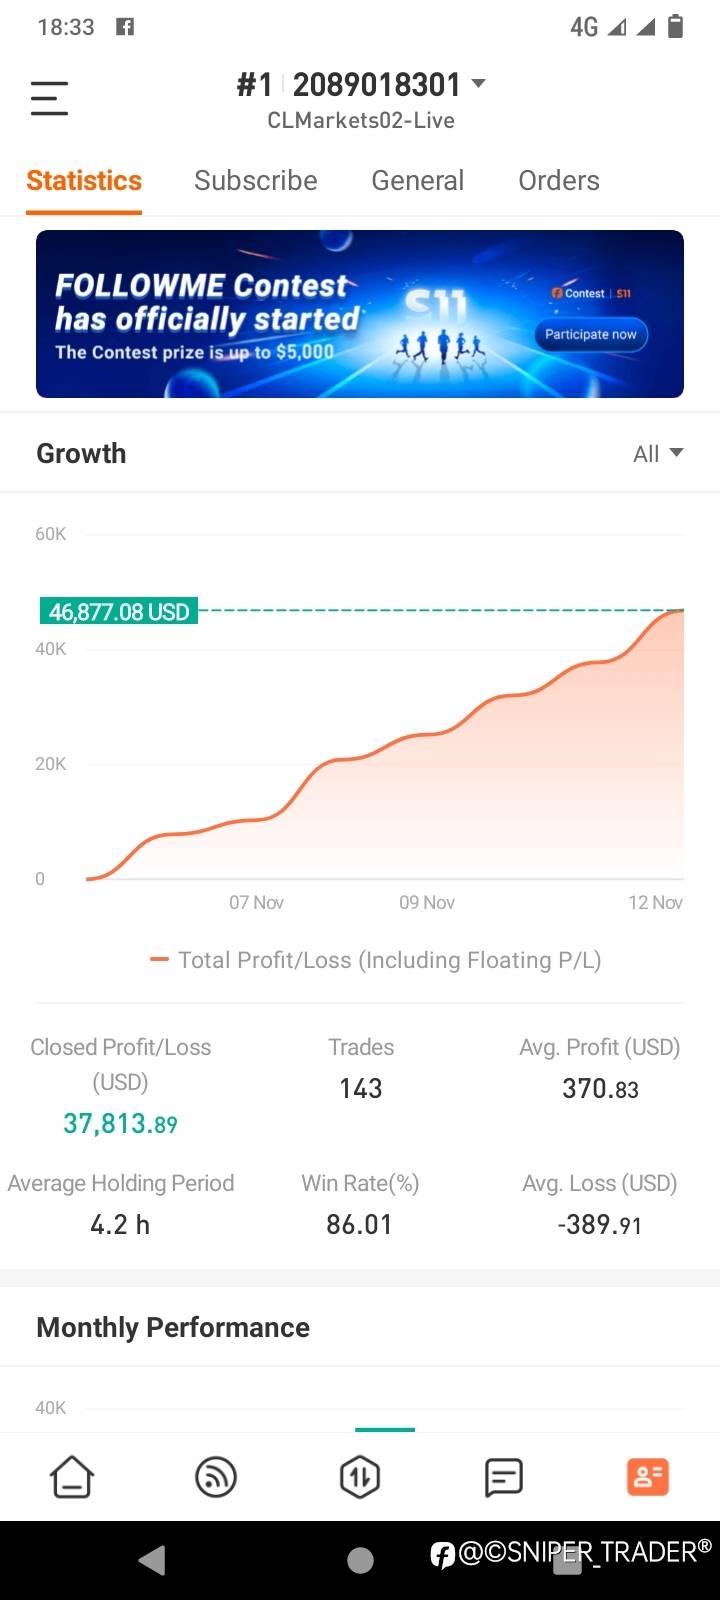Open the hamburger menu icon
This screenshot has height=1600, width=720.
pos(49,98)
